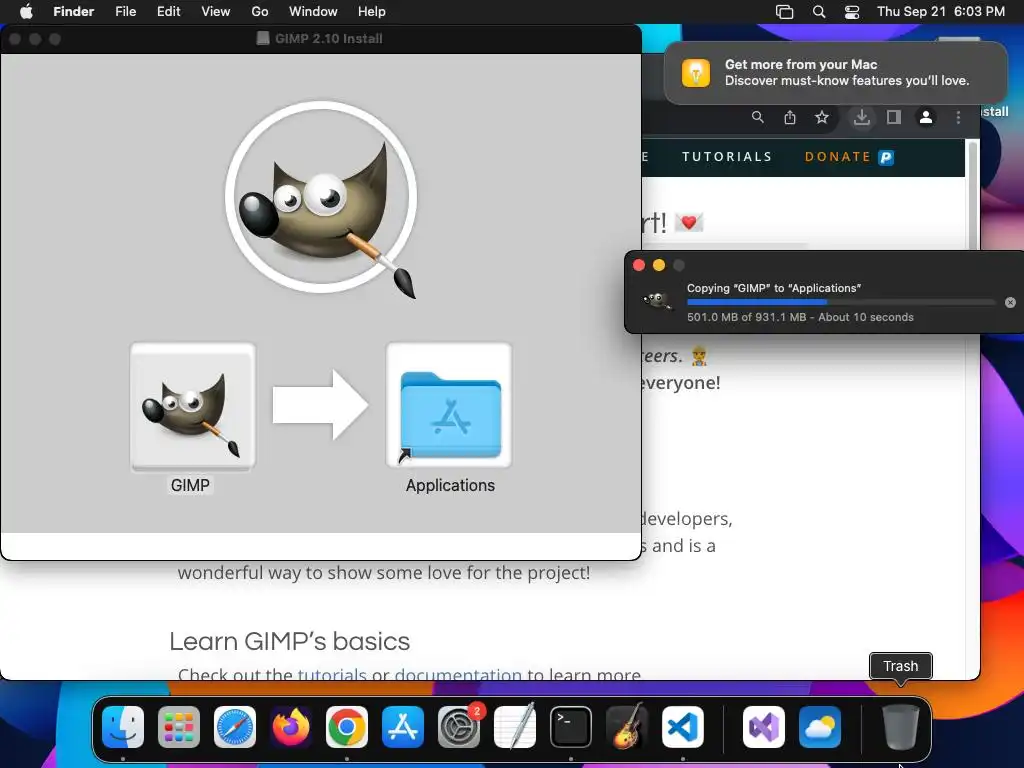The height and width of the screenshot is (768, 1024).
Task: Open Chrome's downloads icon
Action: pyautogui.click(x=862, y=117)
